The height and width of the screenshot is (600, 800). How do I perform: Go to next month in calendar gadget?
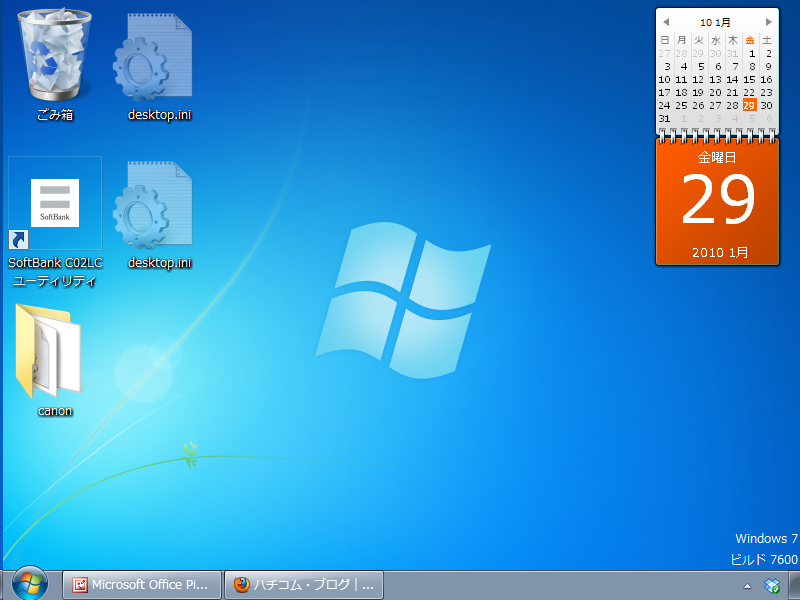768,22
